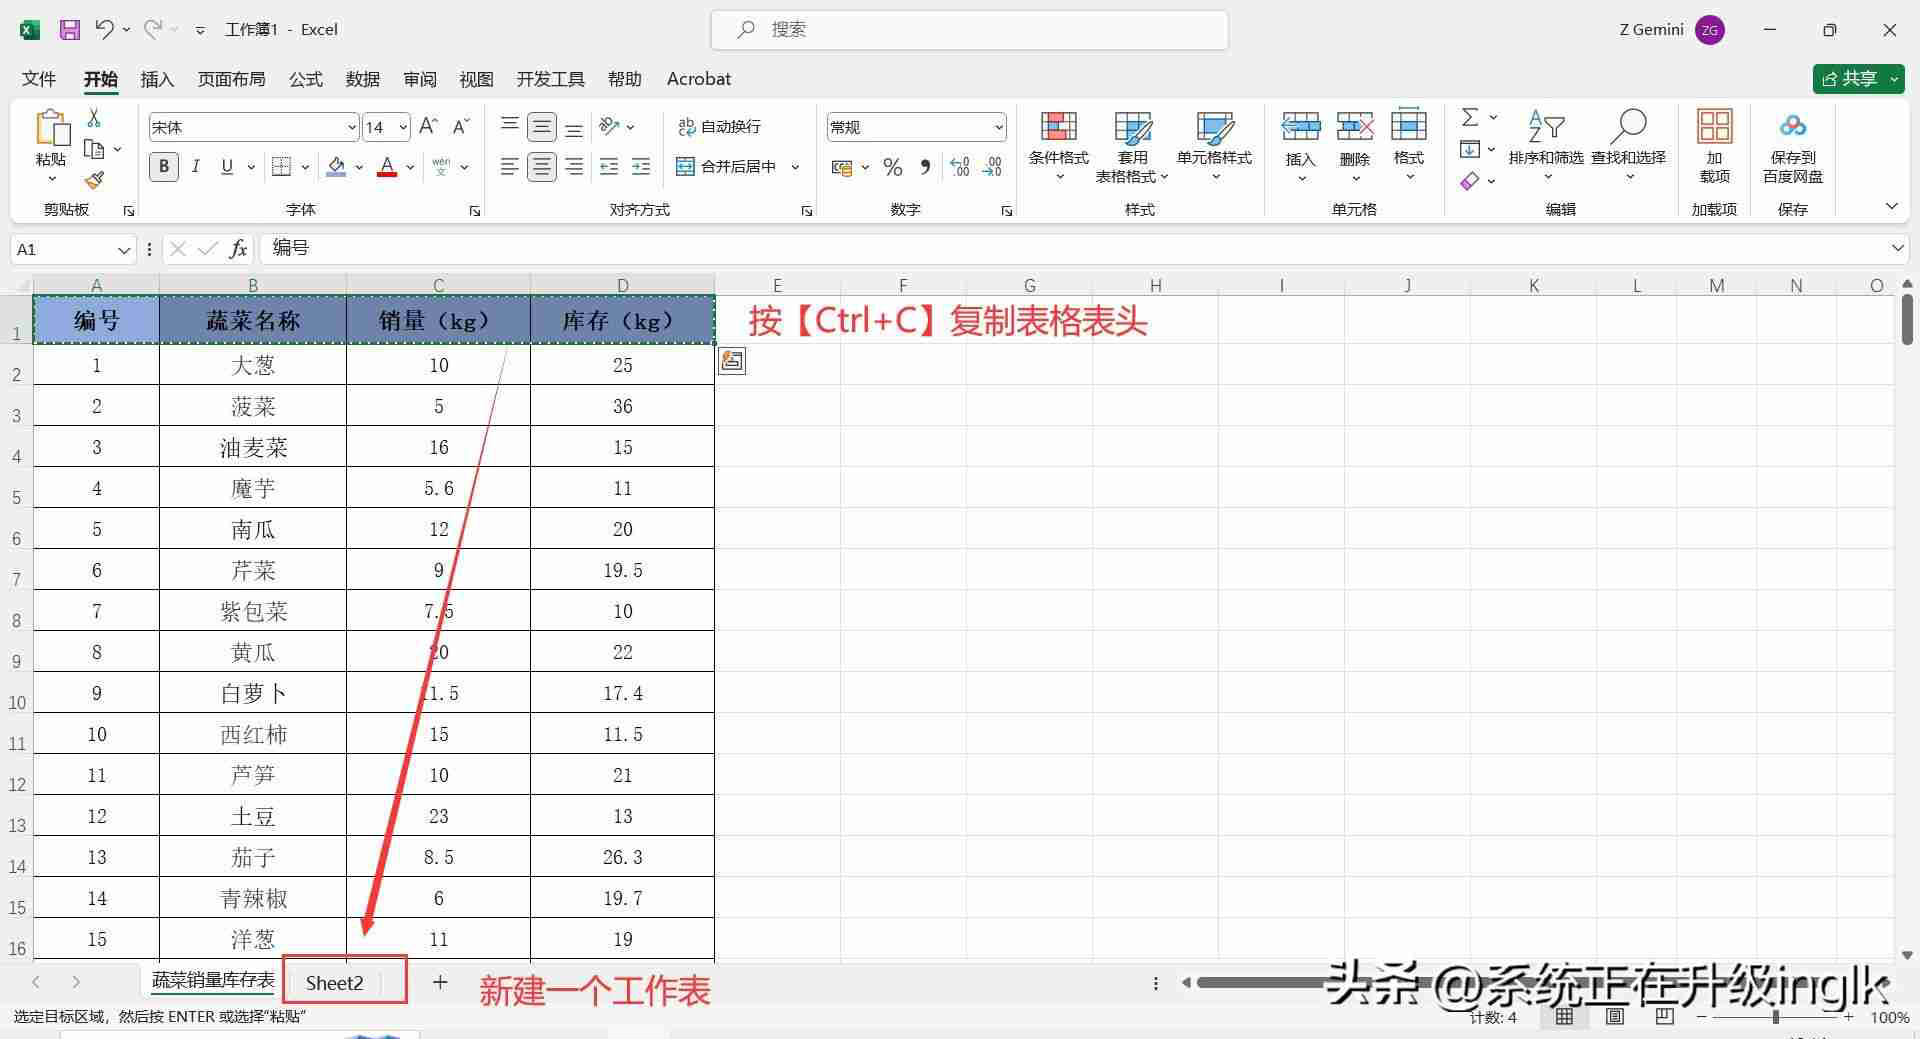Click the percent style icon
The image size is (1920, 1039).
click(x=893, y=167)
